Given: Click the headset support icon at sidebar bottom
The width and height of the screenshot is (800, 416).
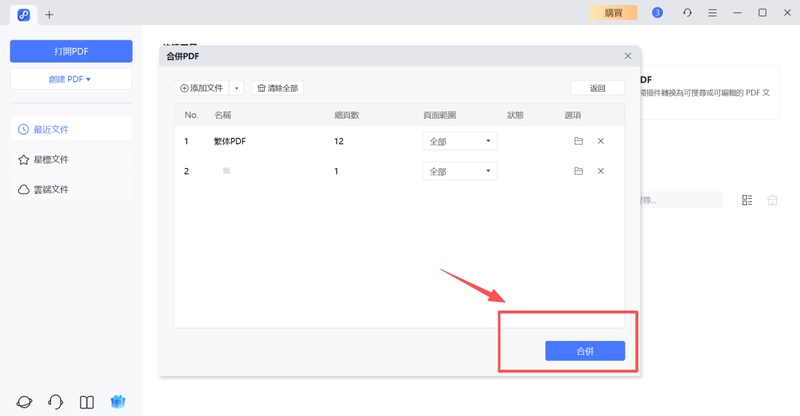Looking at the screenshot, I should [55, 402].
